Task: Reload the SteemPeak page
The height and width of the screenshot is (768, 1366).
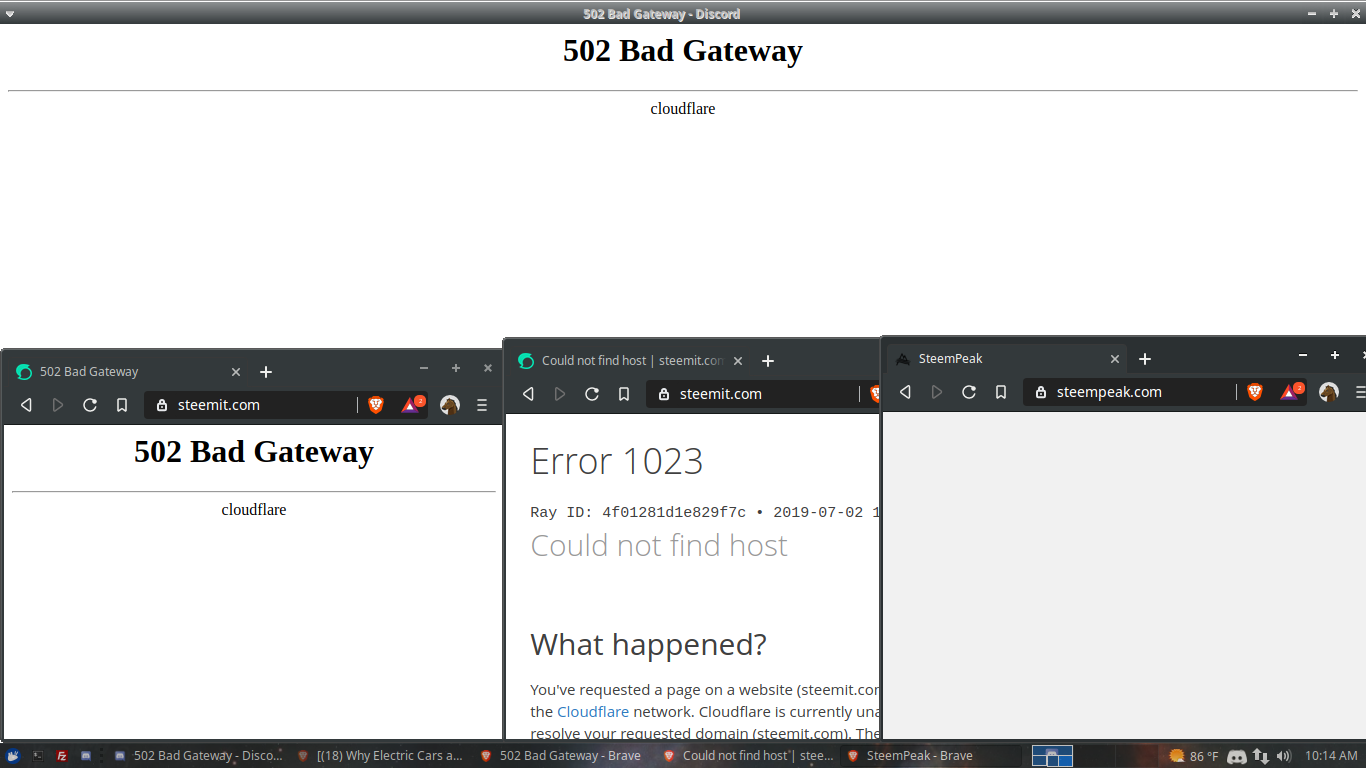Action: (x=969, y=392)
